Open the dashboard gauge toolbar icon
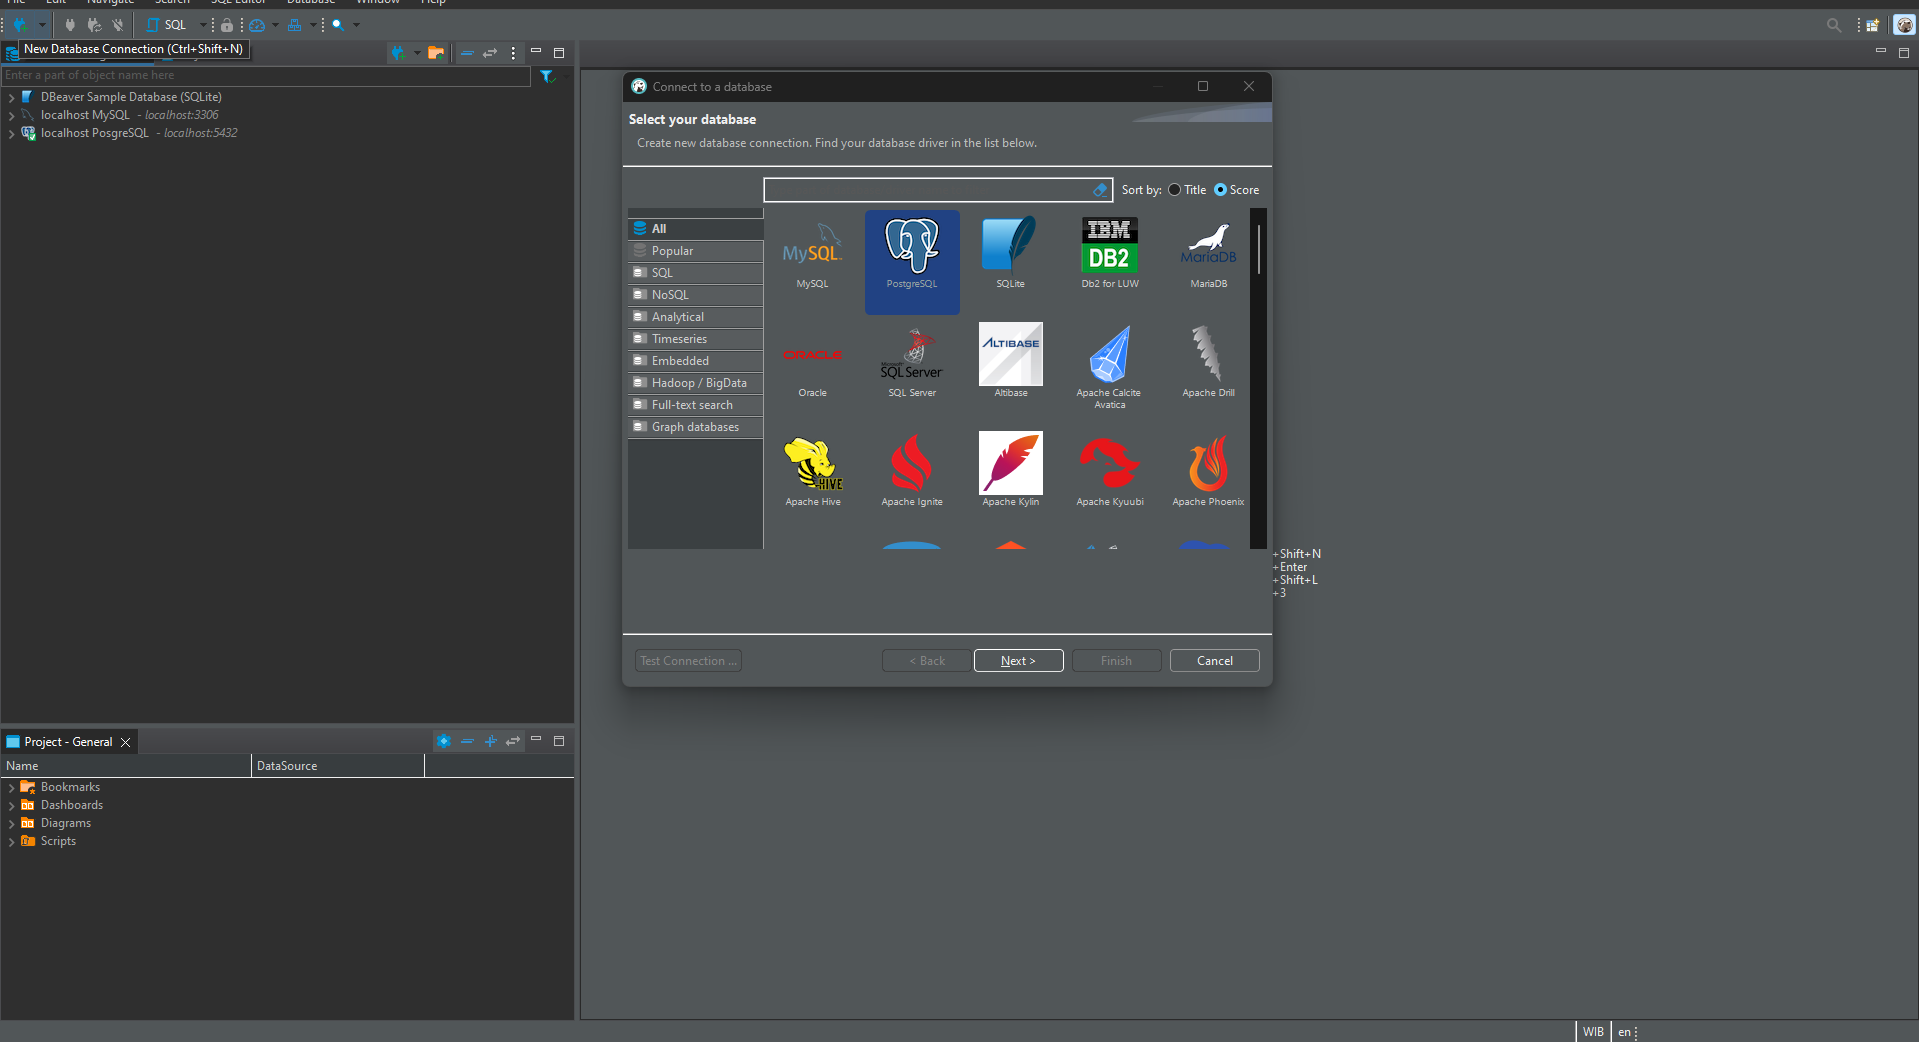The image size is (1919, 1042). pyautogui.click(x=257, y=25)
